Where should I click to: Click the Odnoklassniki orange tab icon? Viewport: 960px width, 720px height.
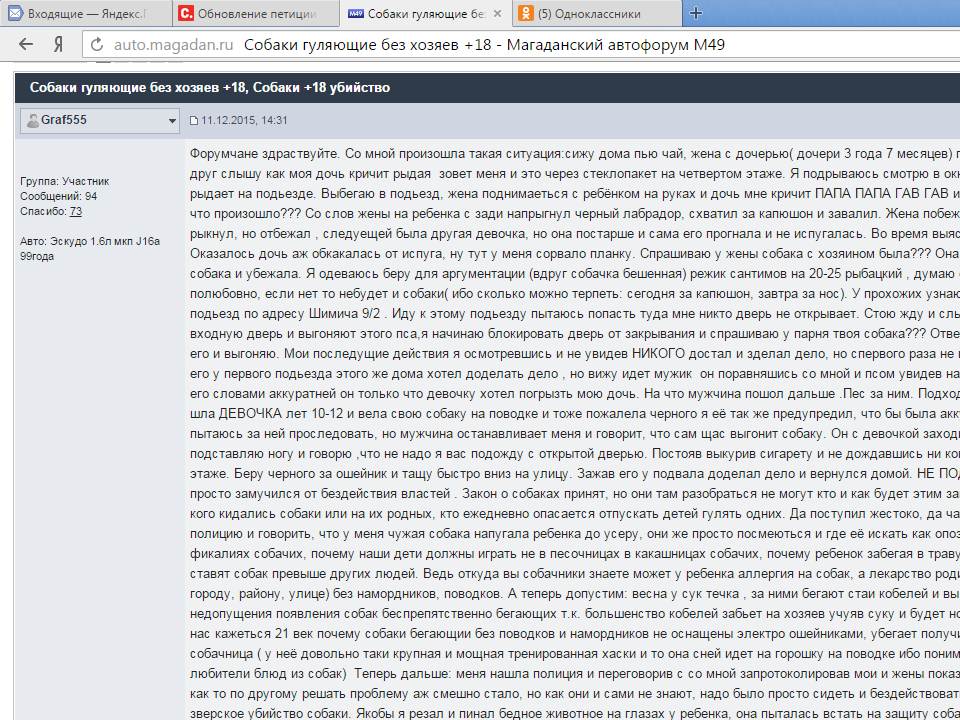pos(526,14)
